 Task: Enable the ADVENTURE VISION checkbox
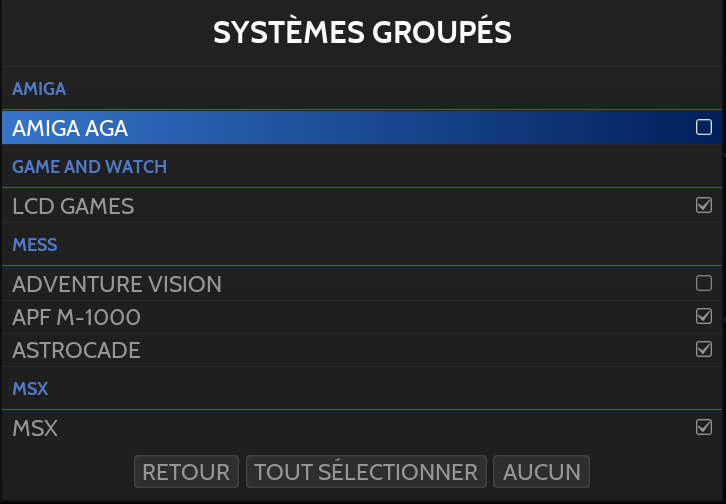pos(703,284)
